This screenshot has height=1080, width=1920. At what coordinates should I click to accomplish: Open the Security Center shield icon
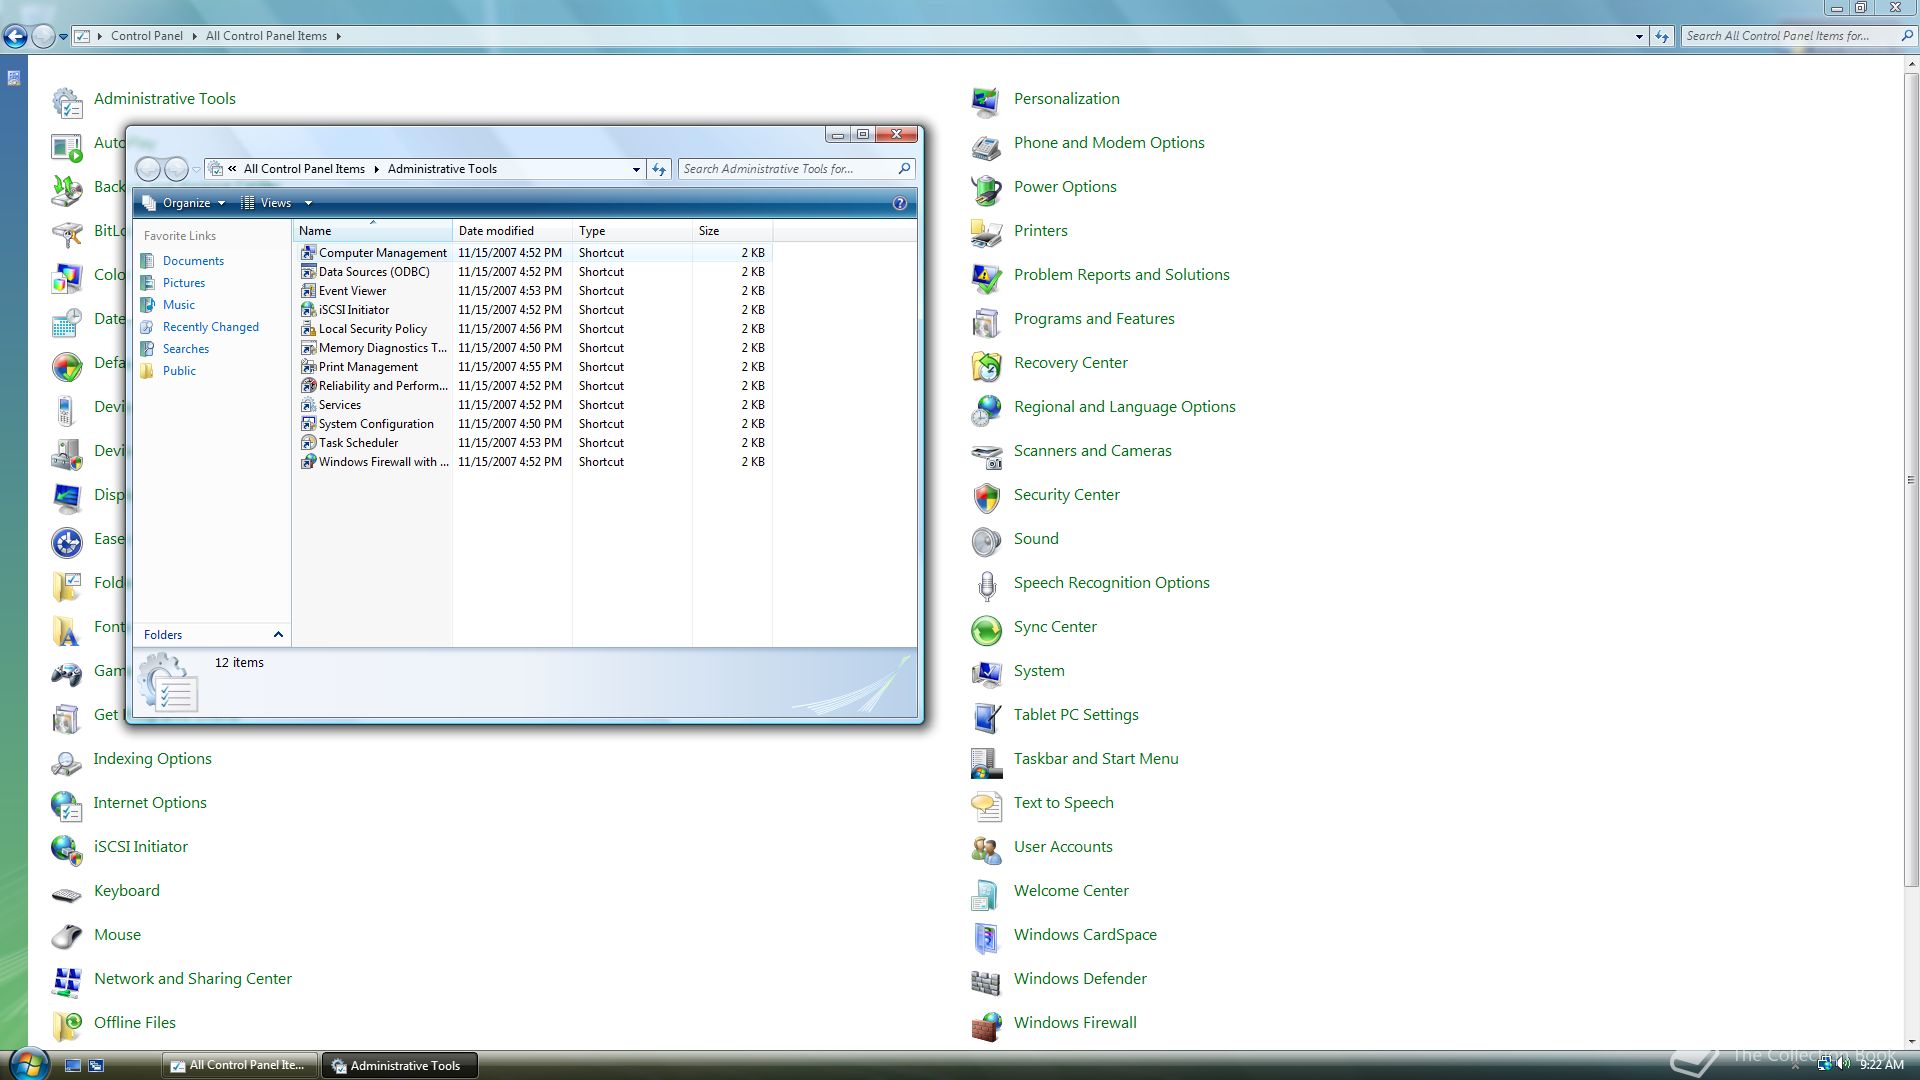[x=986, y=496]
